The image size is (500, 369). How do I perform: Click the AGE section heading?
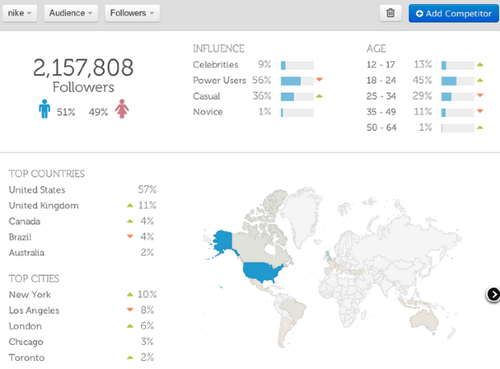[x=376, y=49]
